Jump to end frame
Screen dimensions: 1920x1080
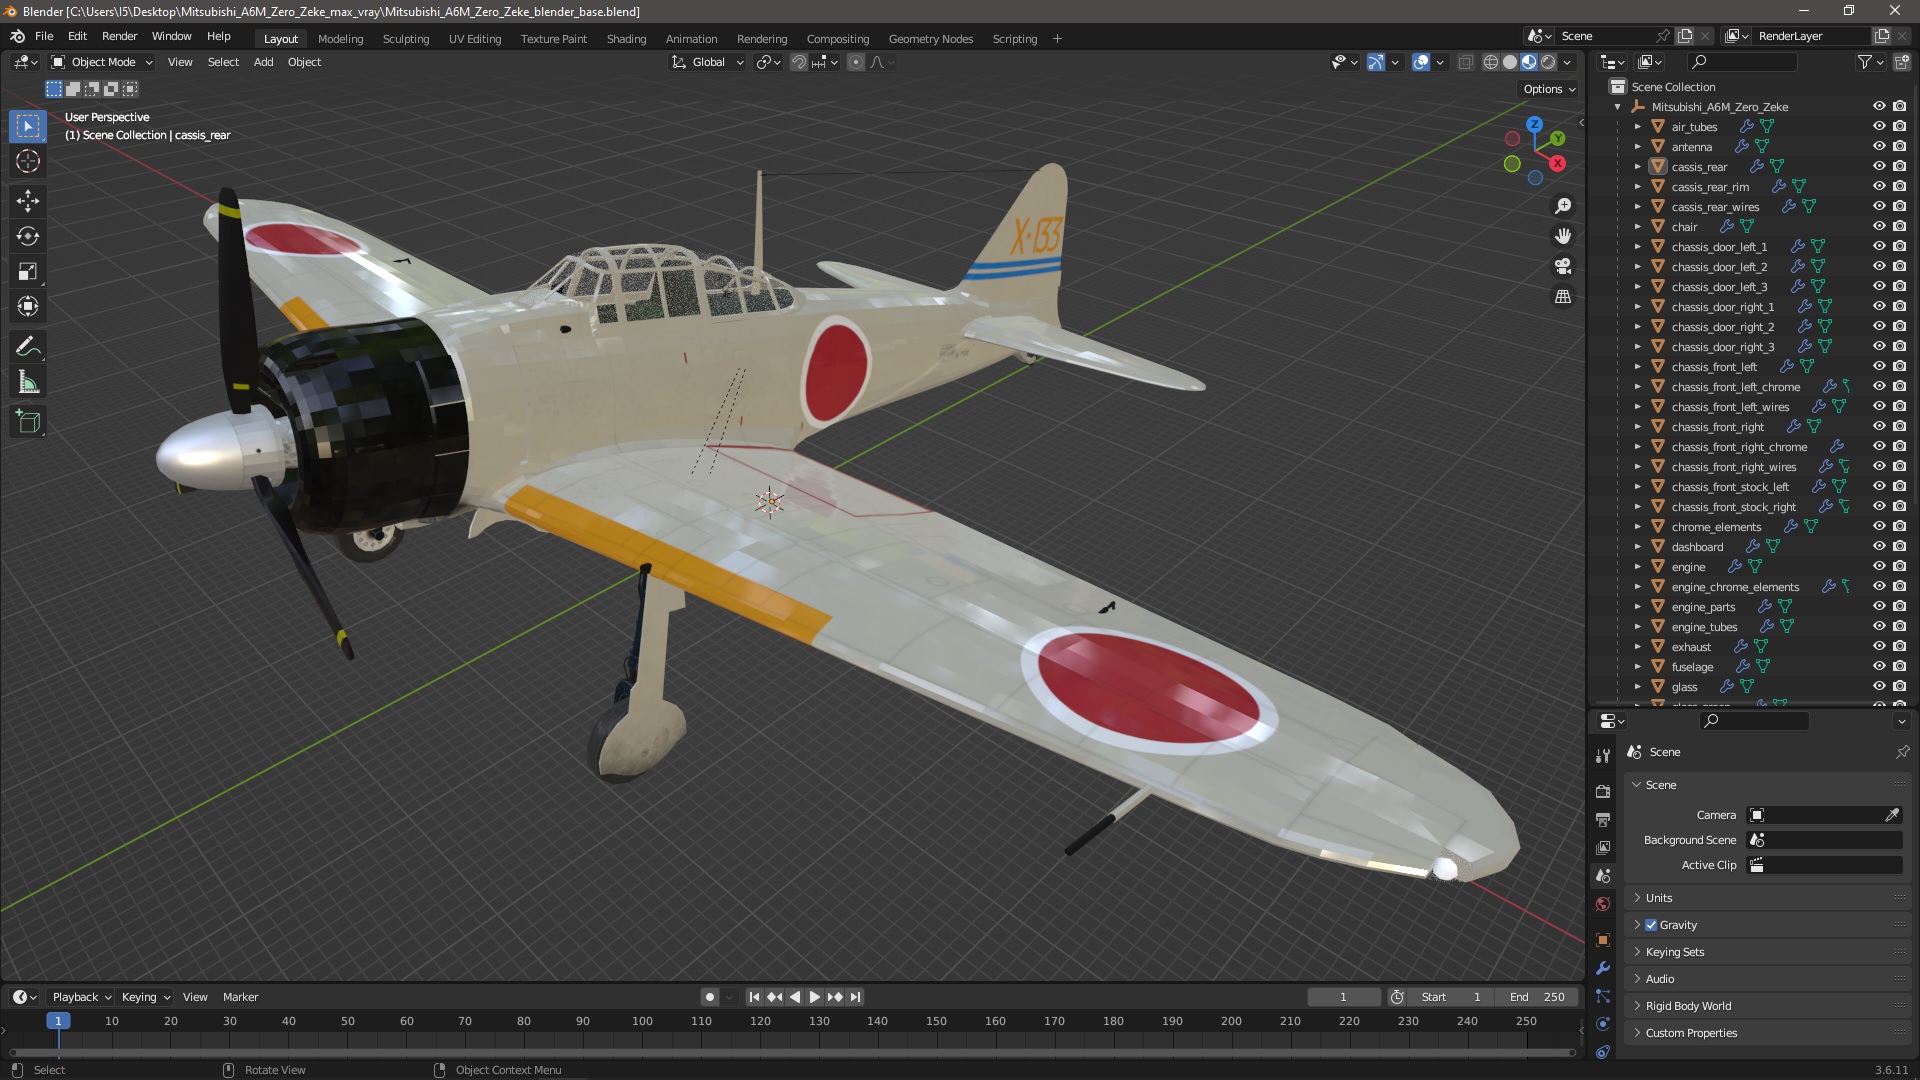point(855,997)
